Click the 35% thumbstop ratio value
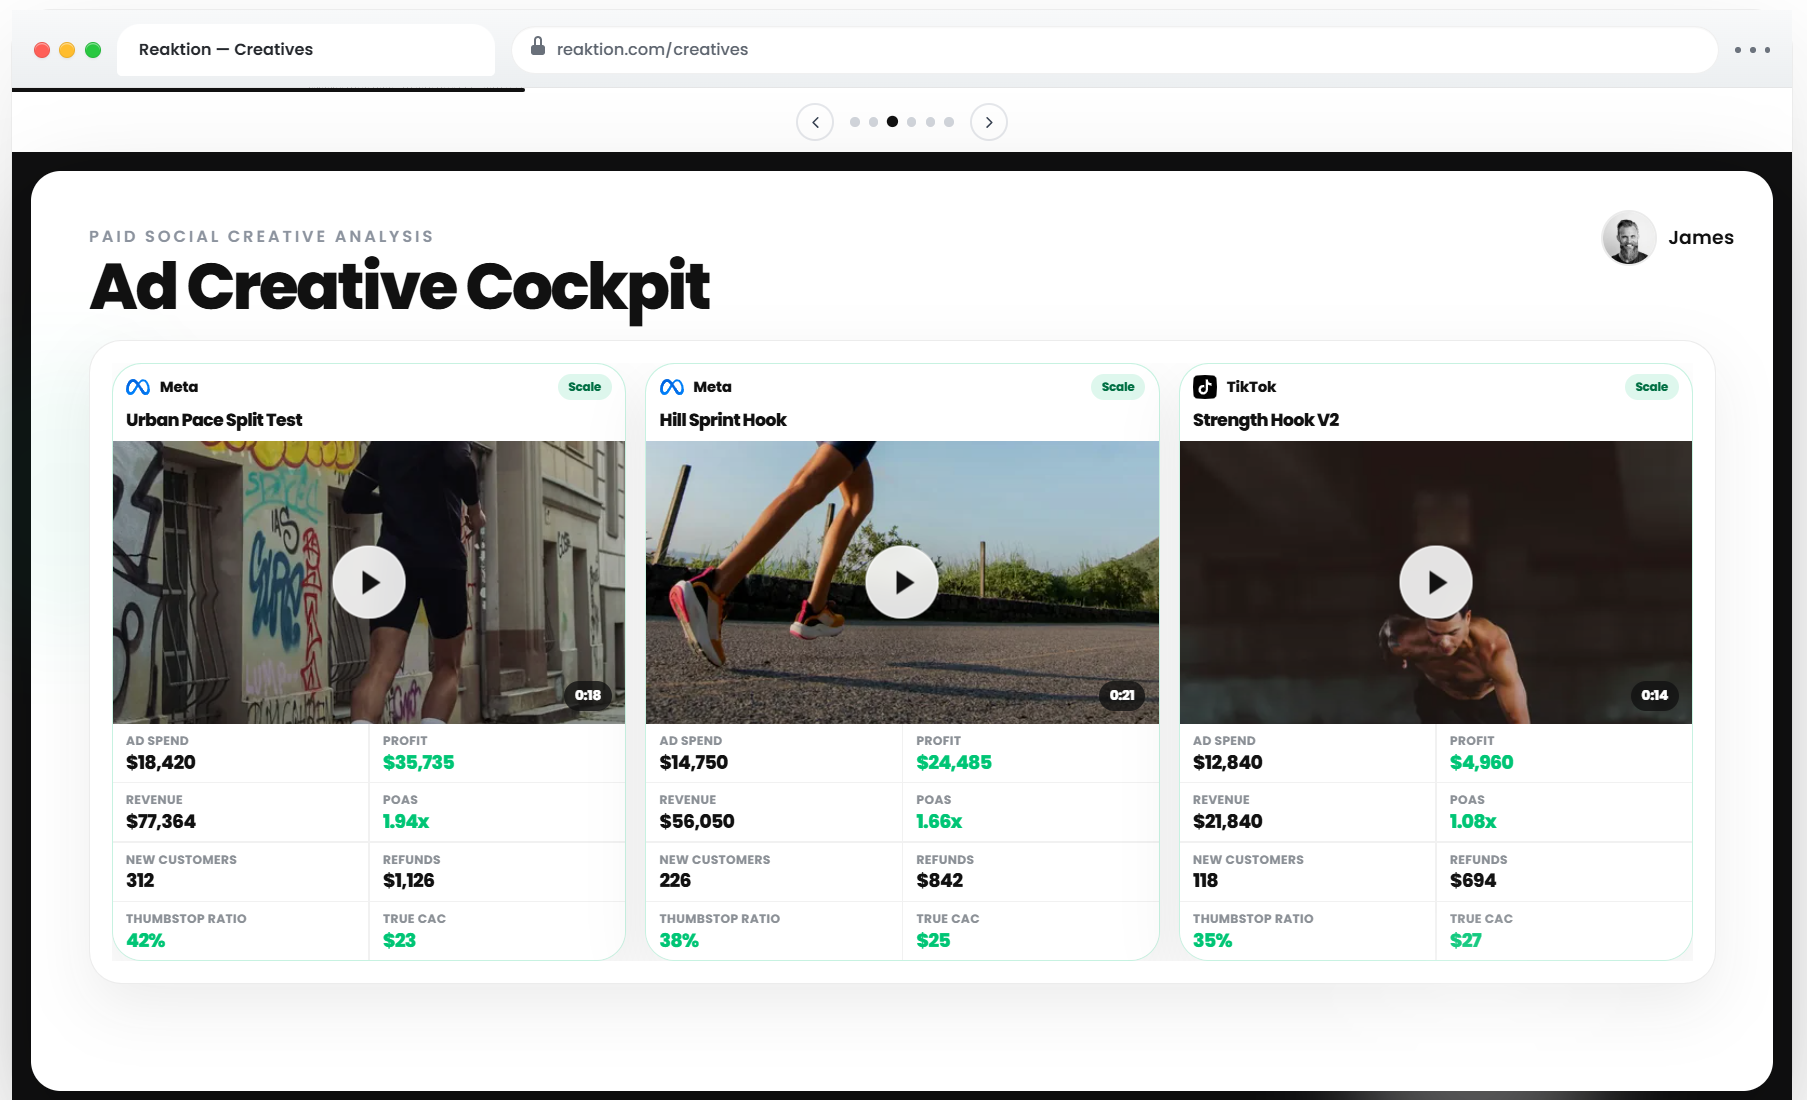This screenshot has height=1100, width=1807. (x=1213, y=940)
